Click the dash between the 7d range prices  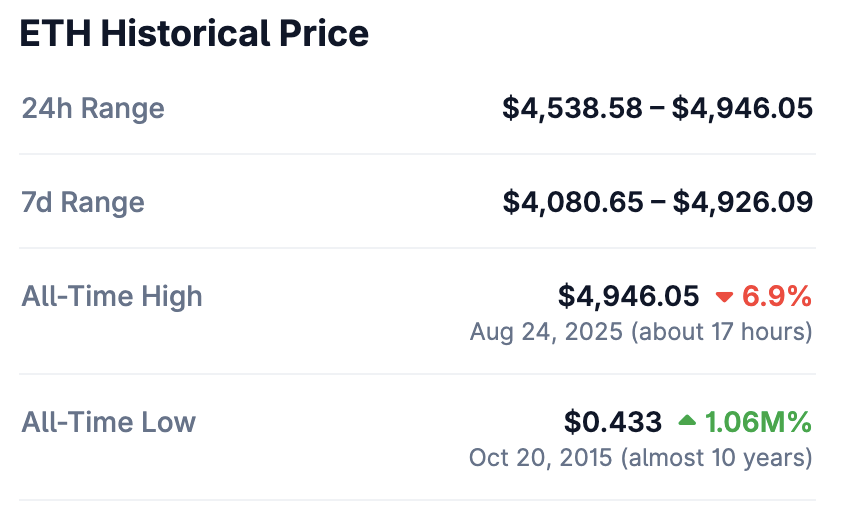pos(657,203)
